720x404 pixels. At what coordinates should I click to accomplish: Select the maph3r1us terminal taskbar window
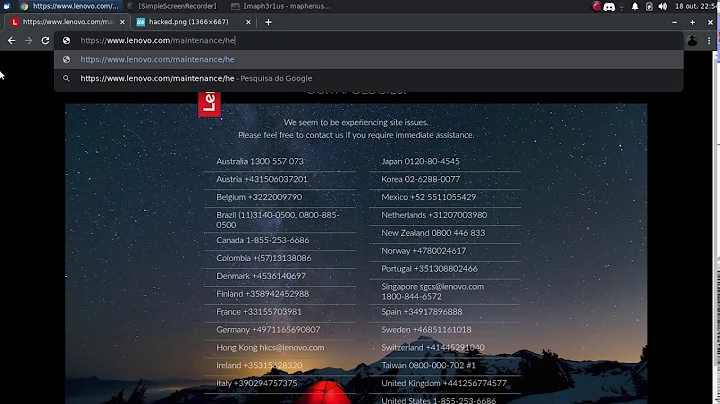282,6
